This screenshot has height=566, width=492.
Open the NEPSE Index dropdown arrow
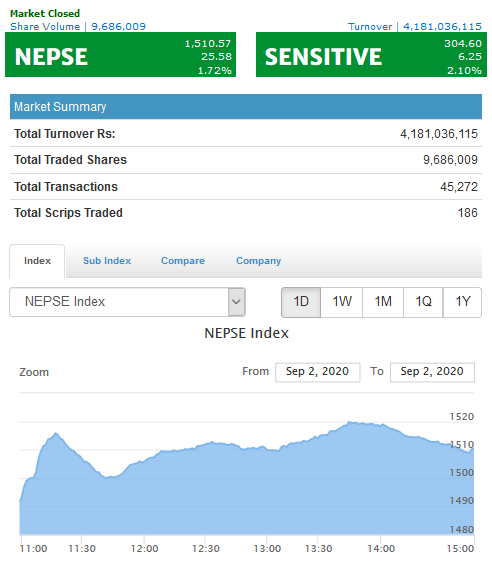coord(236,302)
